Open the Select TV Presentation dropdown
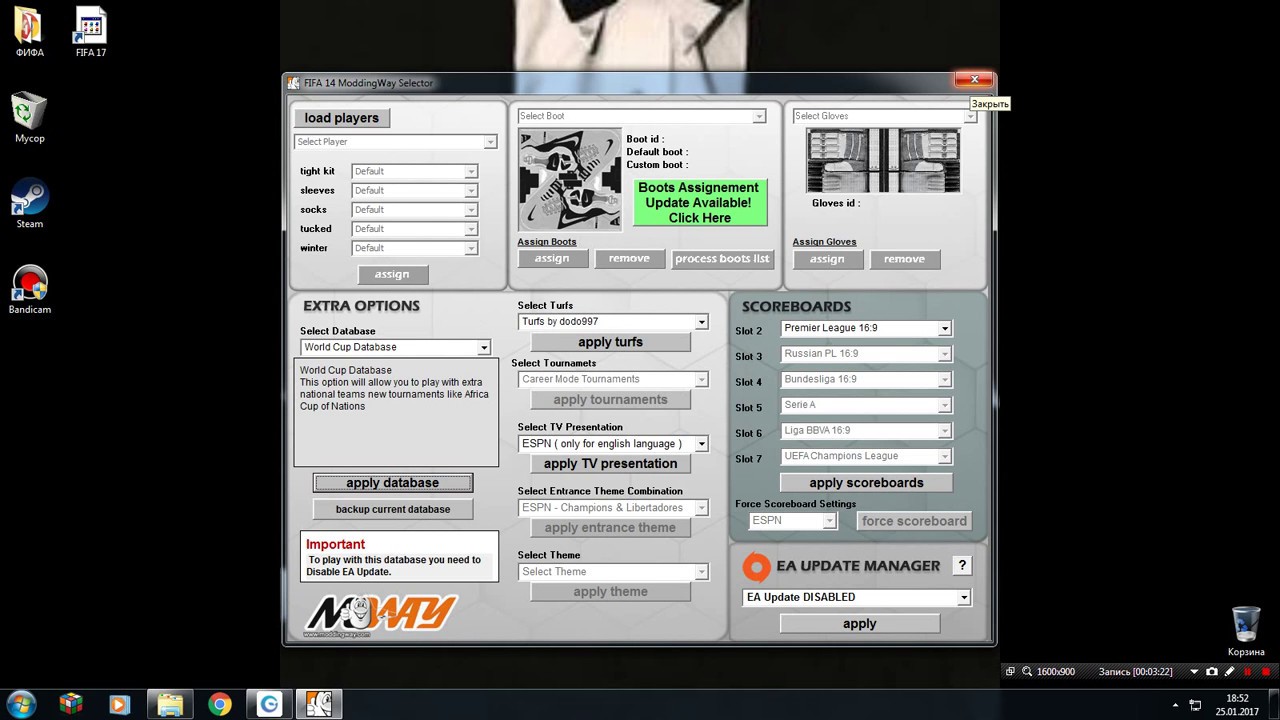The height and width of the screenshot is (720, 1280). click(x=613, y=444)
